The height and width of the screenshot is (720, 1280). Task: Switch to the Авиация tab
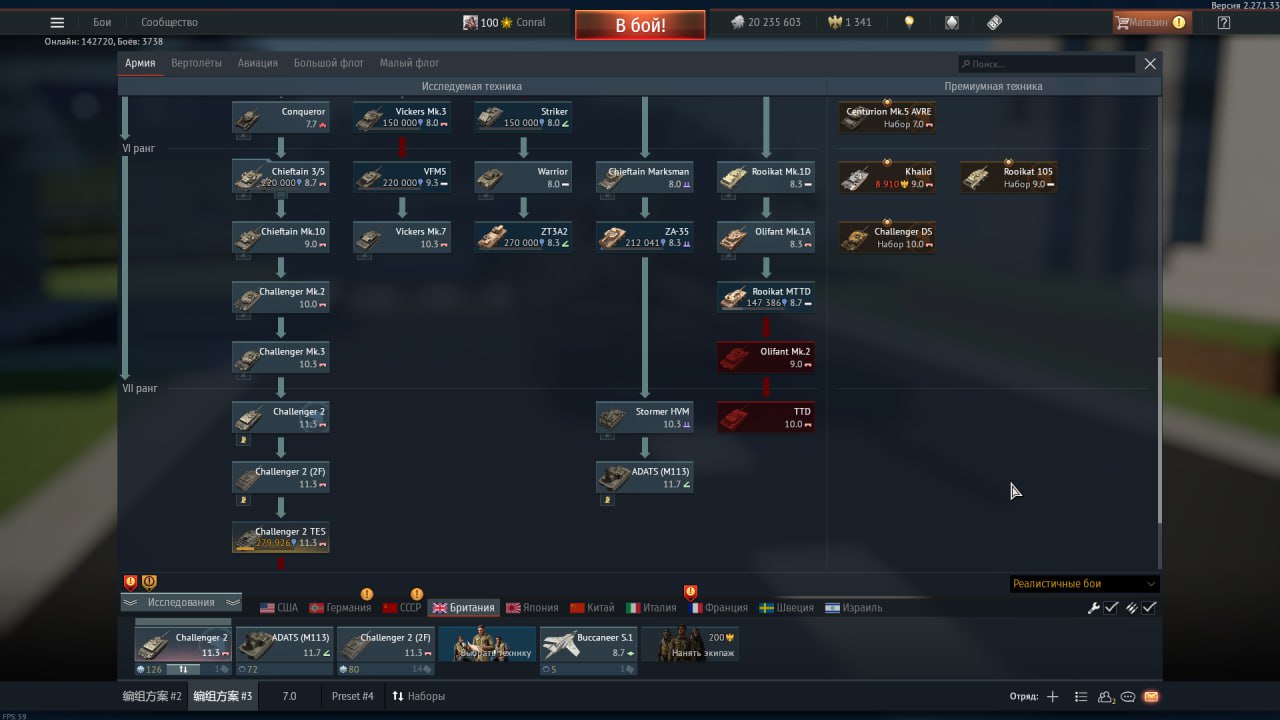[258, 63]
